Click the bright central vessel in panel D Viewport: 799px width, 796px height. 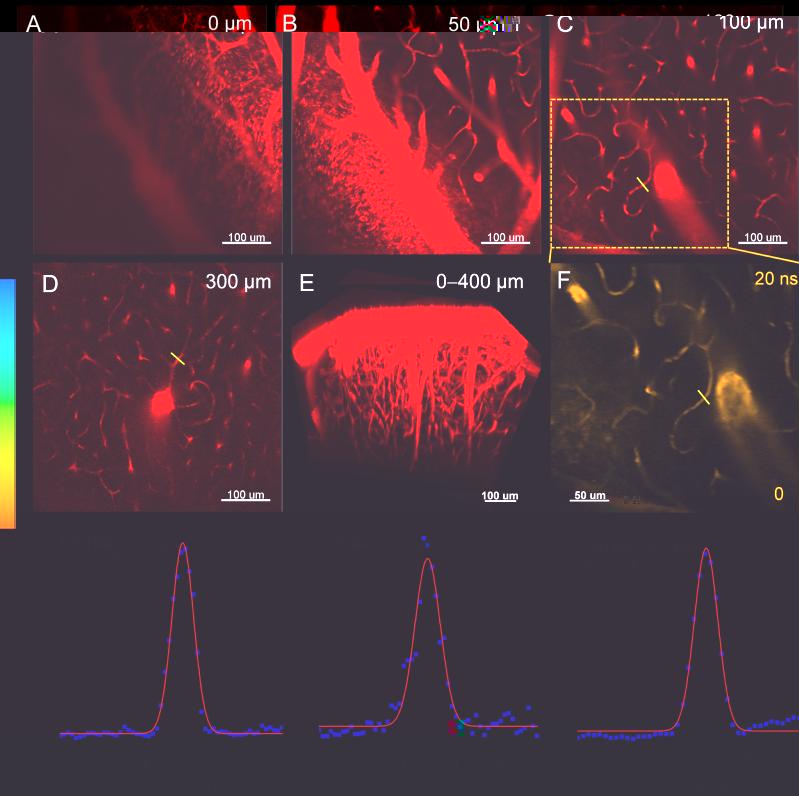tap(160, 402)
